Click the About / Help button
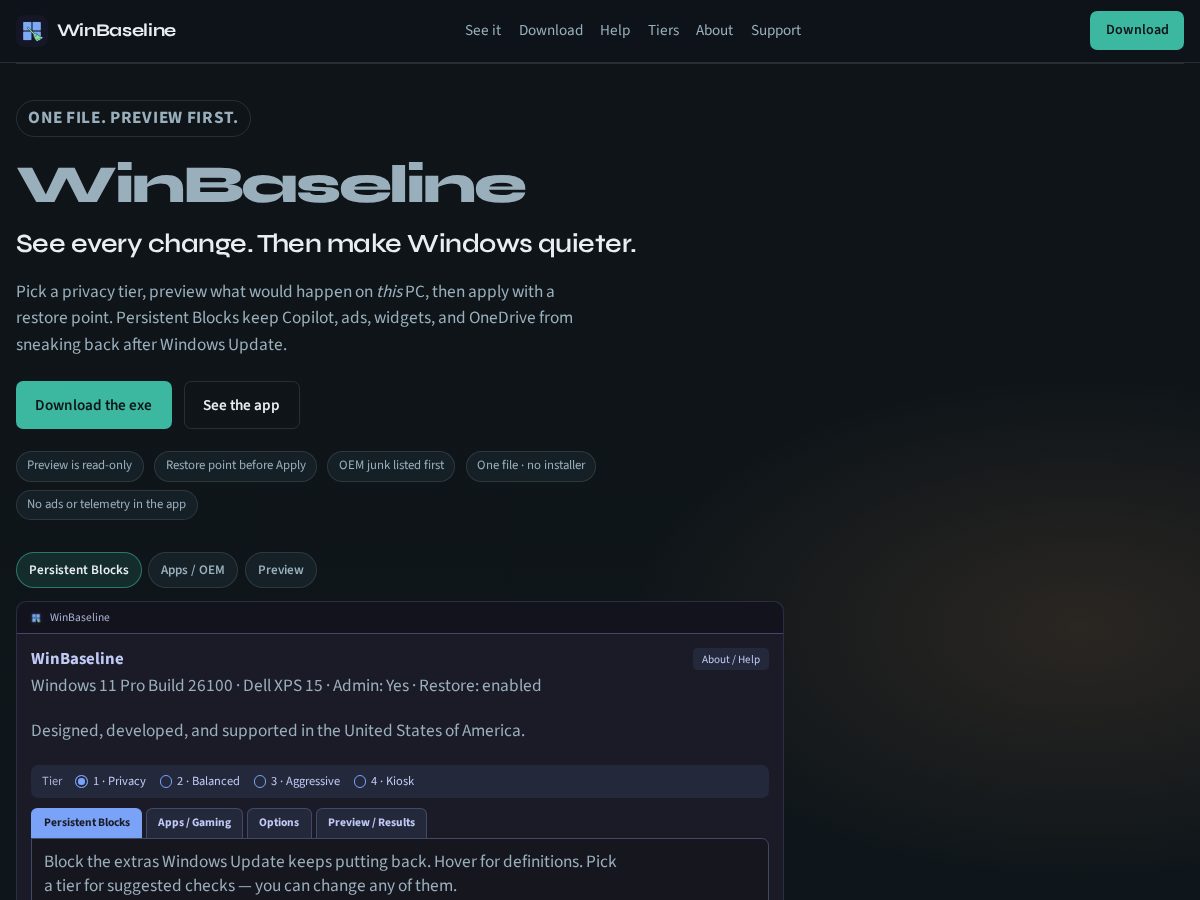The height and width of the screenshot is (900, 1200). [731, 659]
